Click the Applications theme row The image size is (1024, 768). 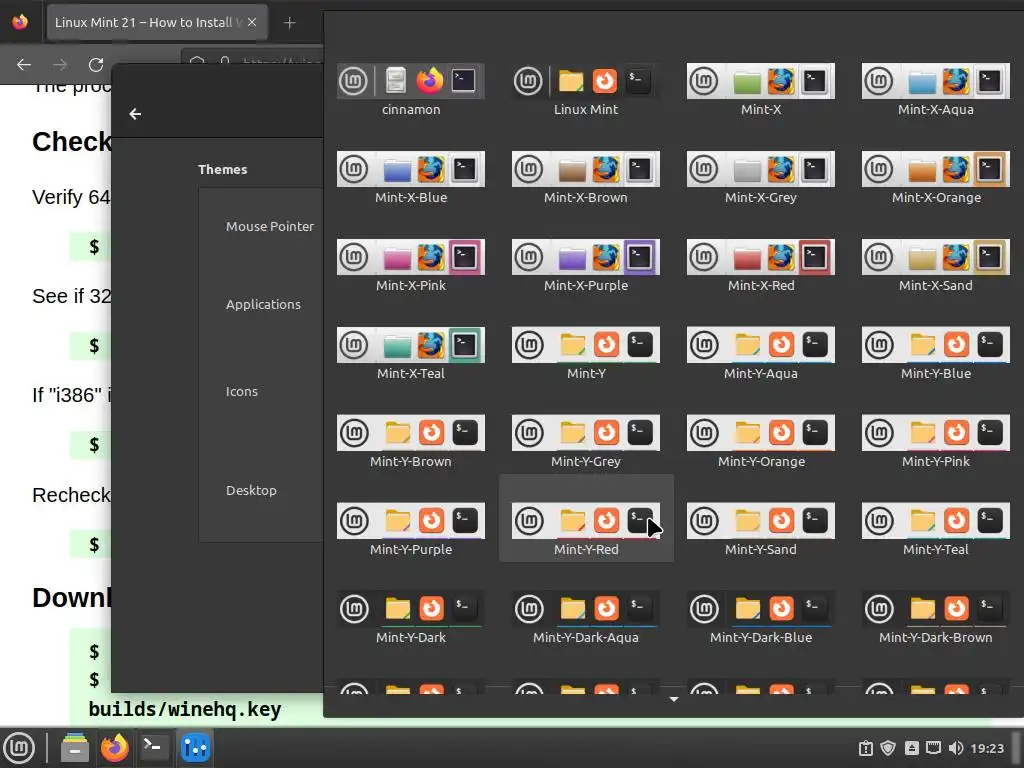click(x=261, y=304)
